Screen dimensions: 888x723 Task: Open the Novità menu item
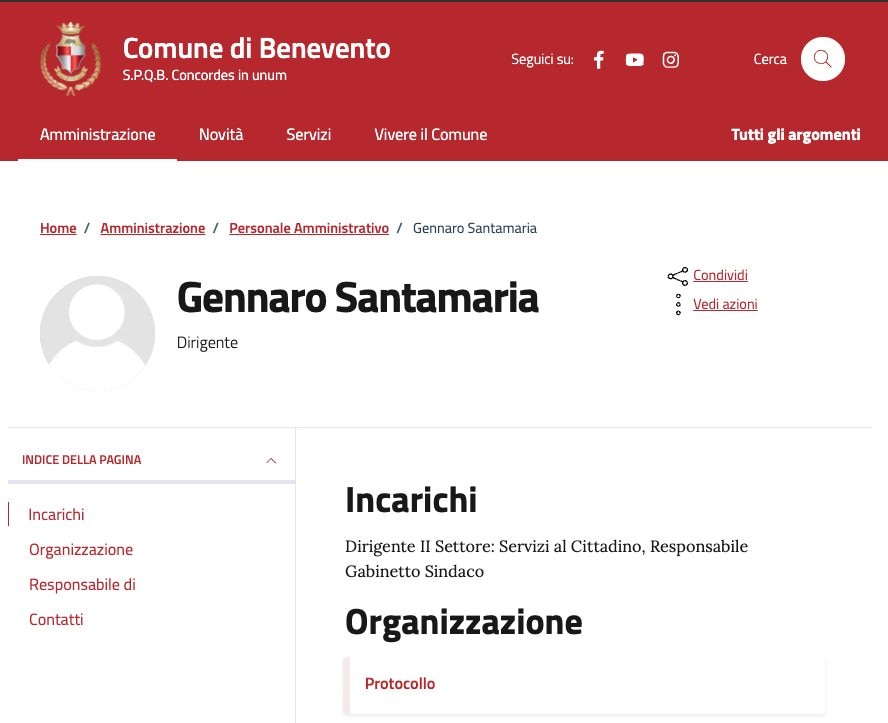221,135
